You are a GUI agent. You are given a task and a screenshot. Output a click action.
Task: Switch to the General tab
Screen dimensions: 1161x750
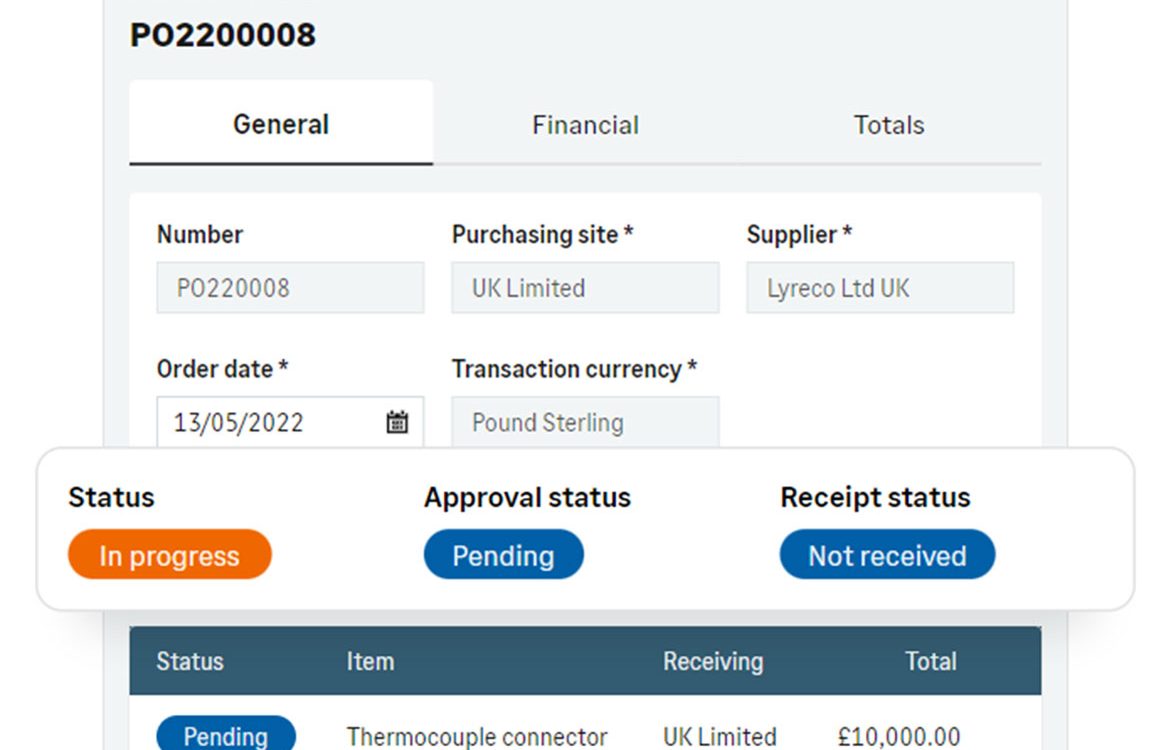tap(281, 123)
